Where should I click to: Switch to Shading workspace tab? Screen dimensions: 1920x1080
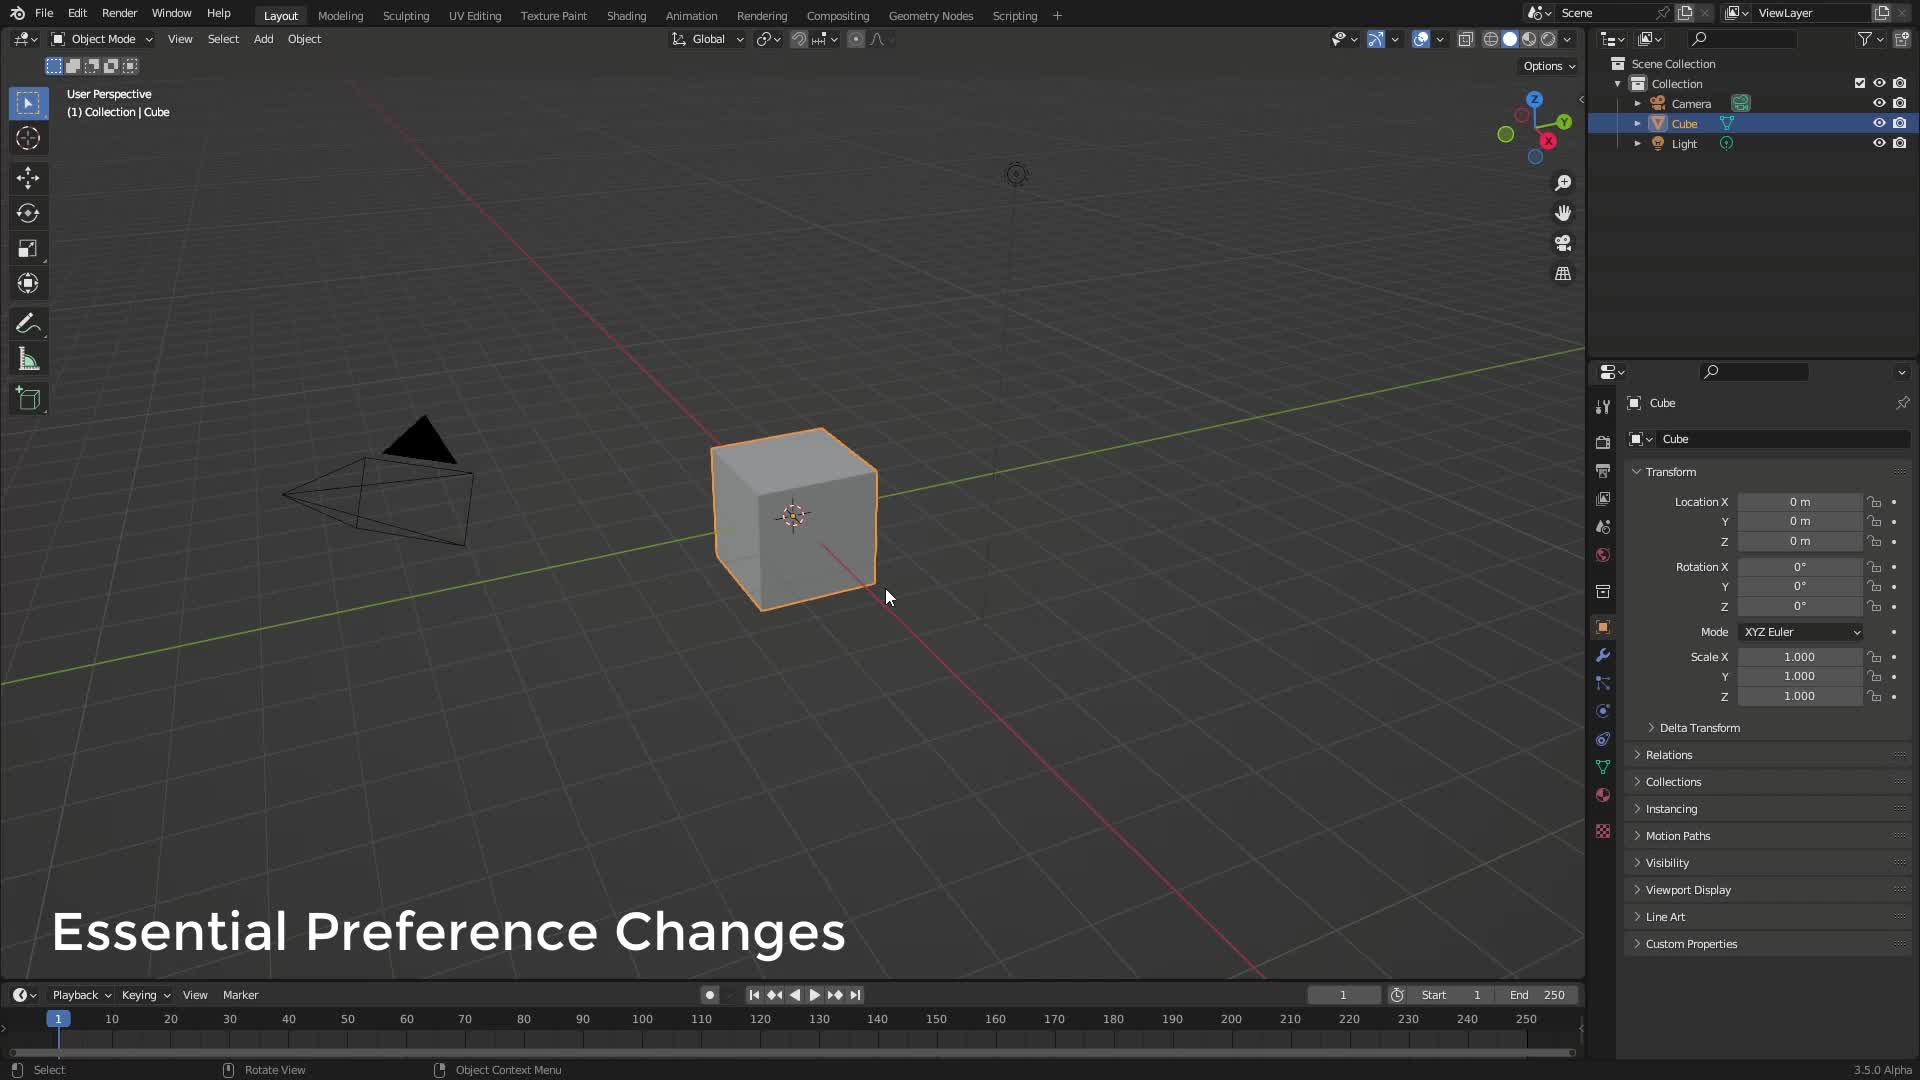click(x=626, y=15)
